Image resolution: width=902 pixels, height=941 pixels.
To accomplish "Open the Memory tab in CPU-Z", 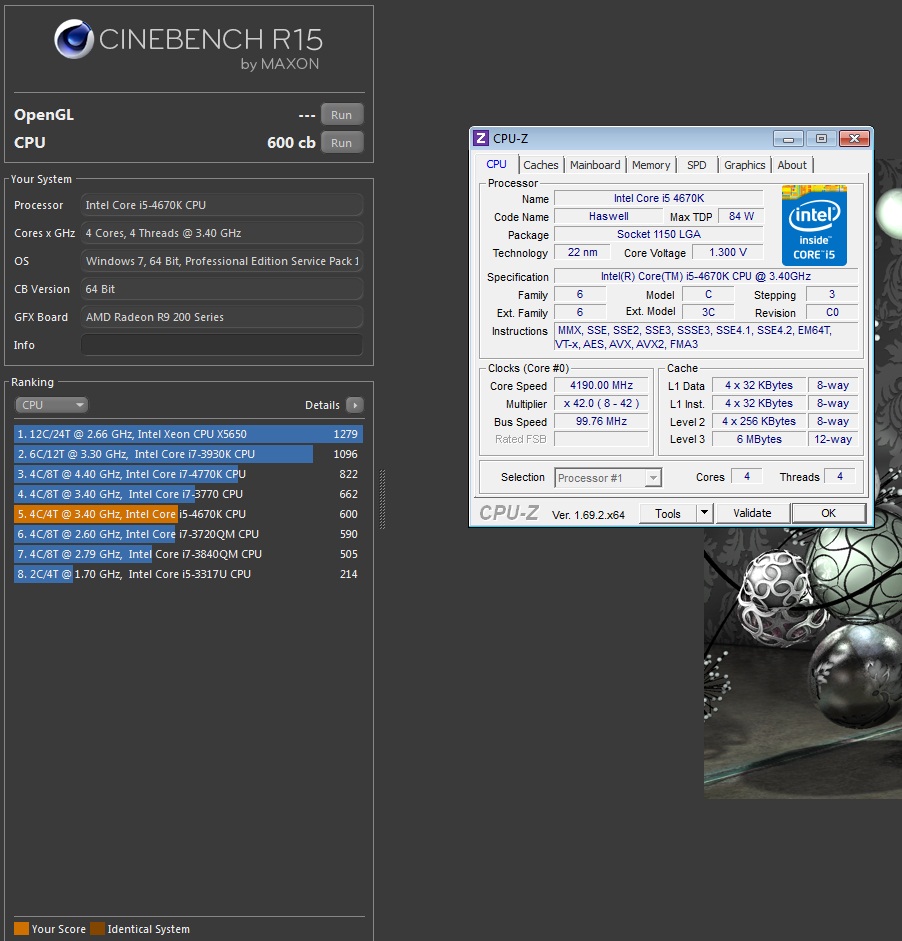I will coord(651,165).
